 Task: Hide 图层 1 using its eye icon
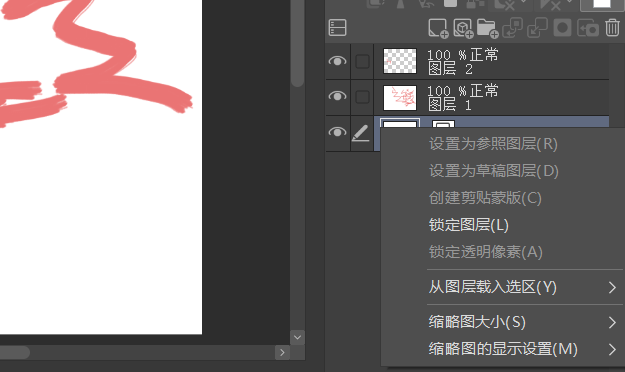coord(337,96)
